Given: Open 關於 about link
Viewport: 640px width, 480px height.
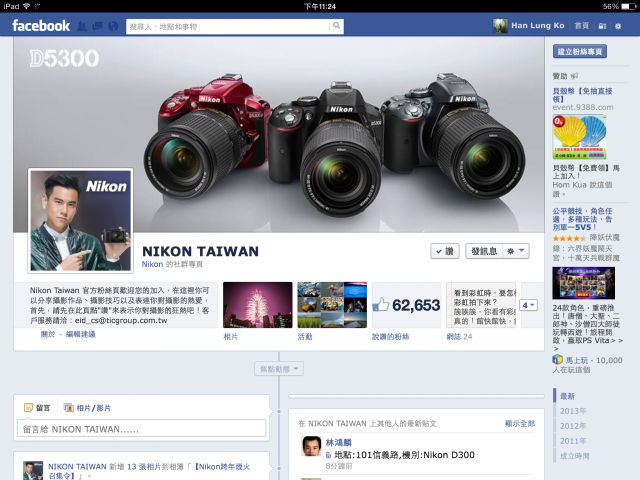Looking at the screenshot, I should click(48, 334).
